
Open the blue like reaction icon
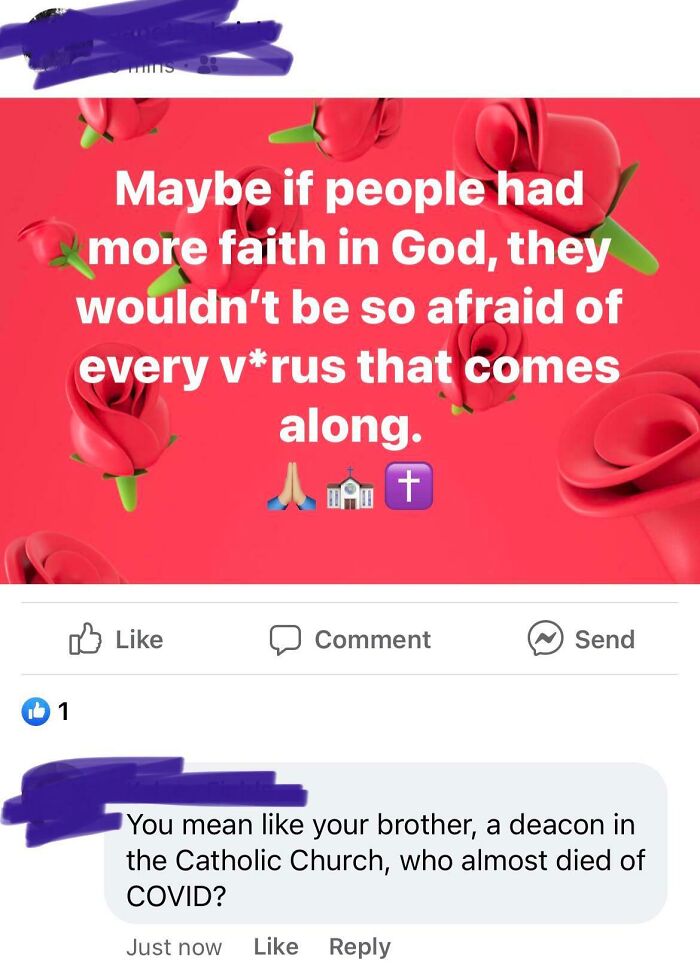[36, 712]
